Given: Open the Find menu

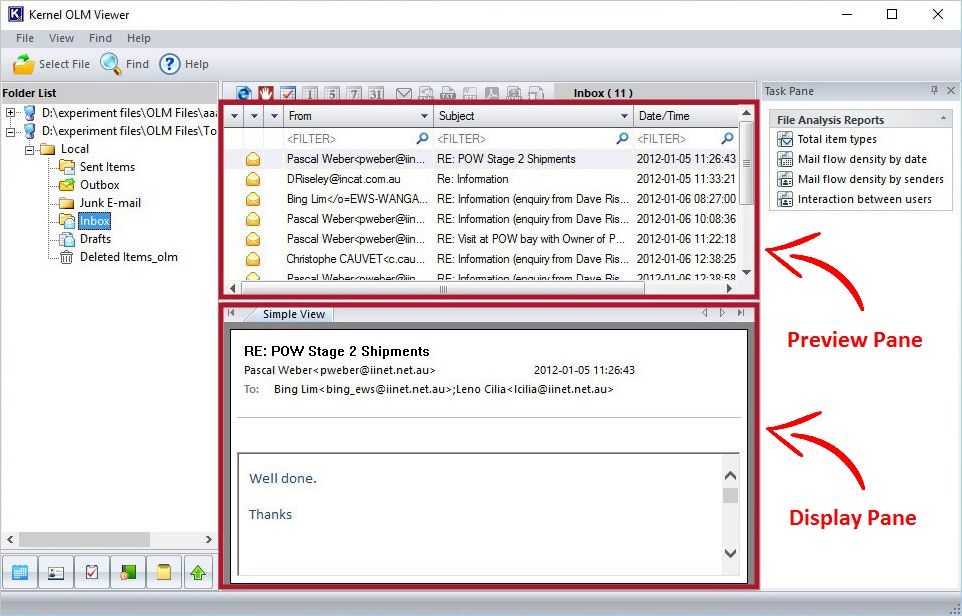Looking at the screenshot, I should [x=100, y=38].
